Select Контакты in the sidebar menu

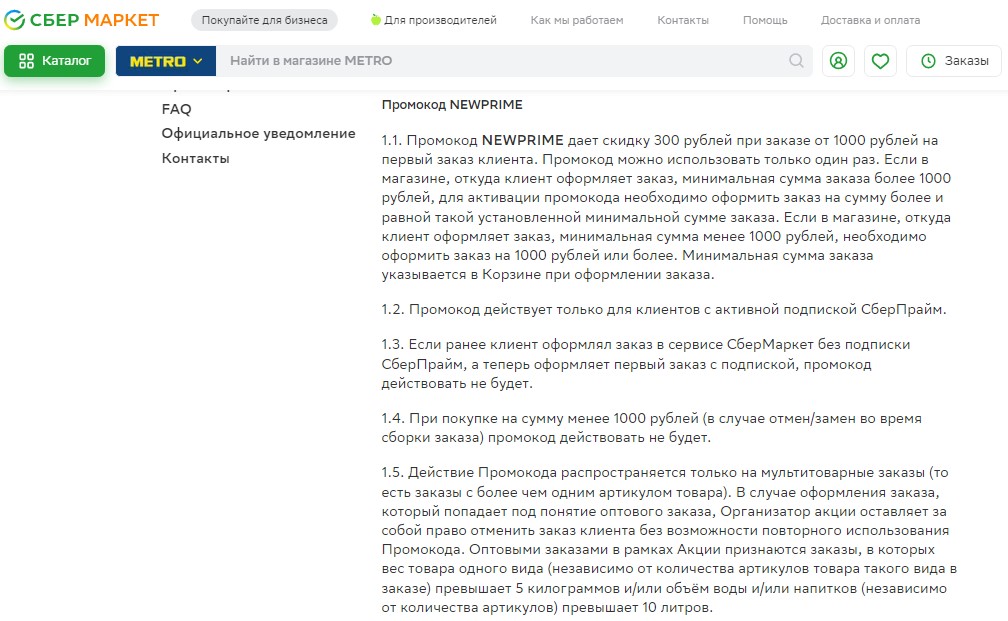pyautogui.click(x=195, y=158)
